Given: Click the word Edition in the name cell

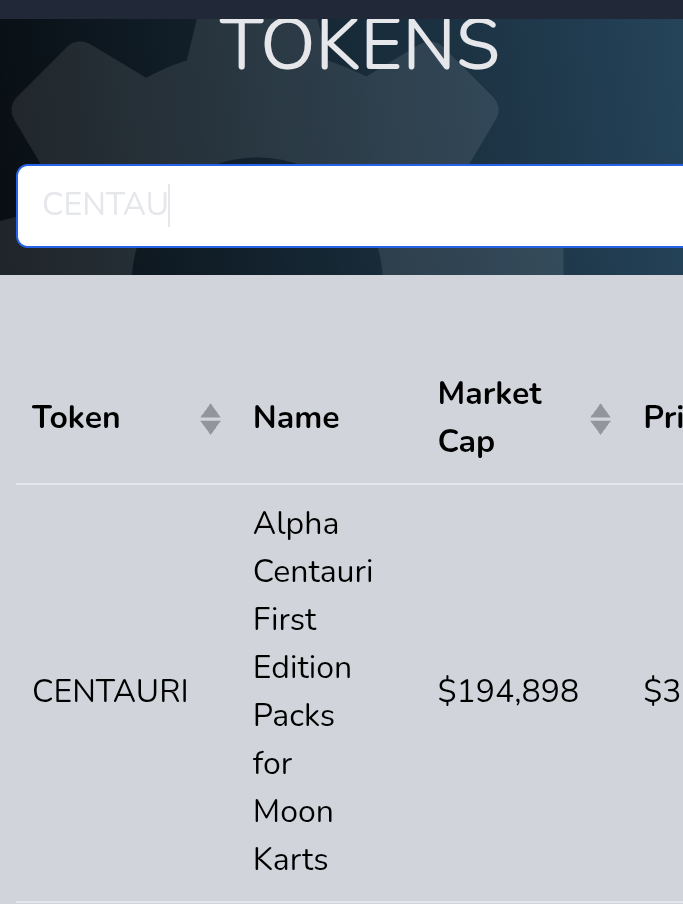Looking at the screenshot, I should 302,668.
